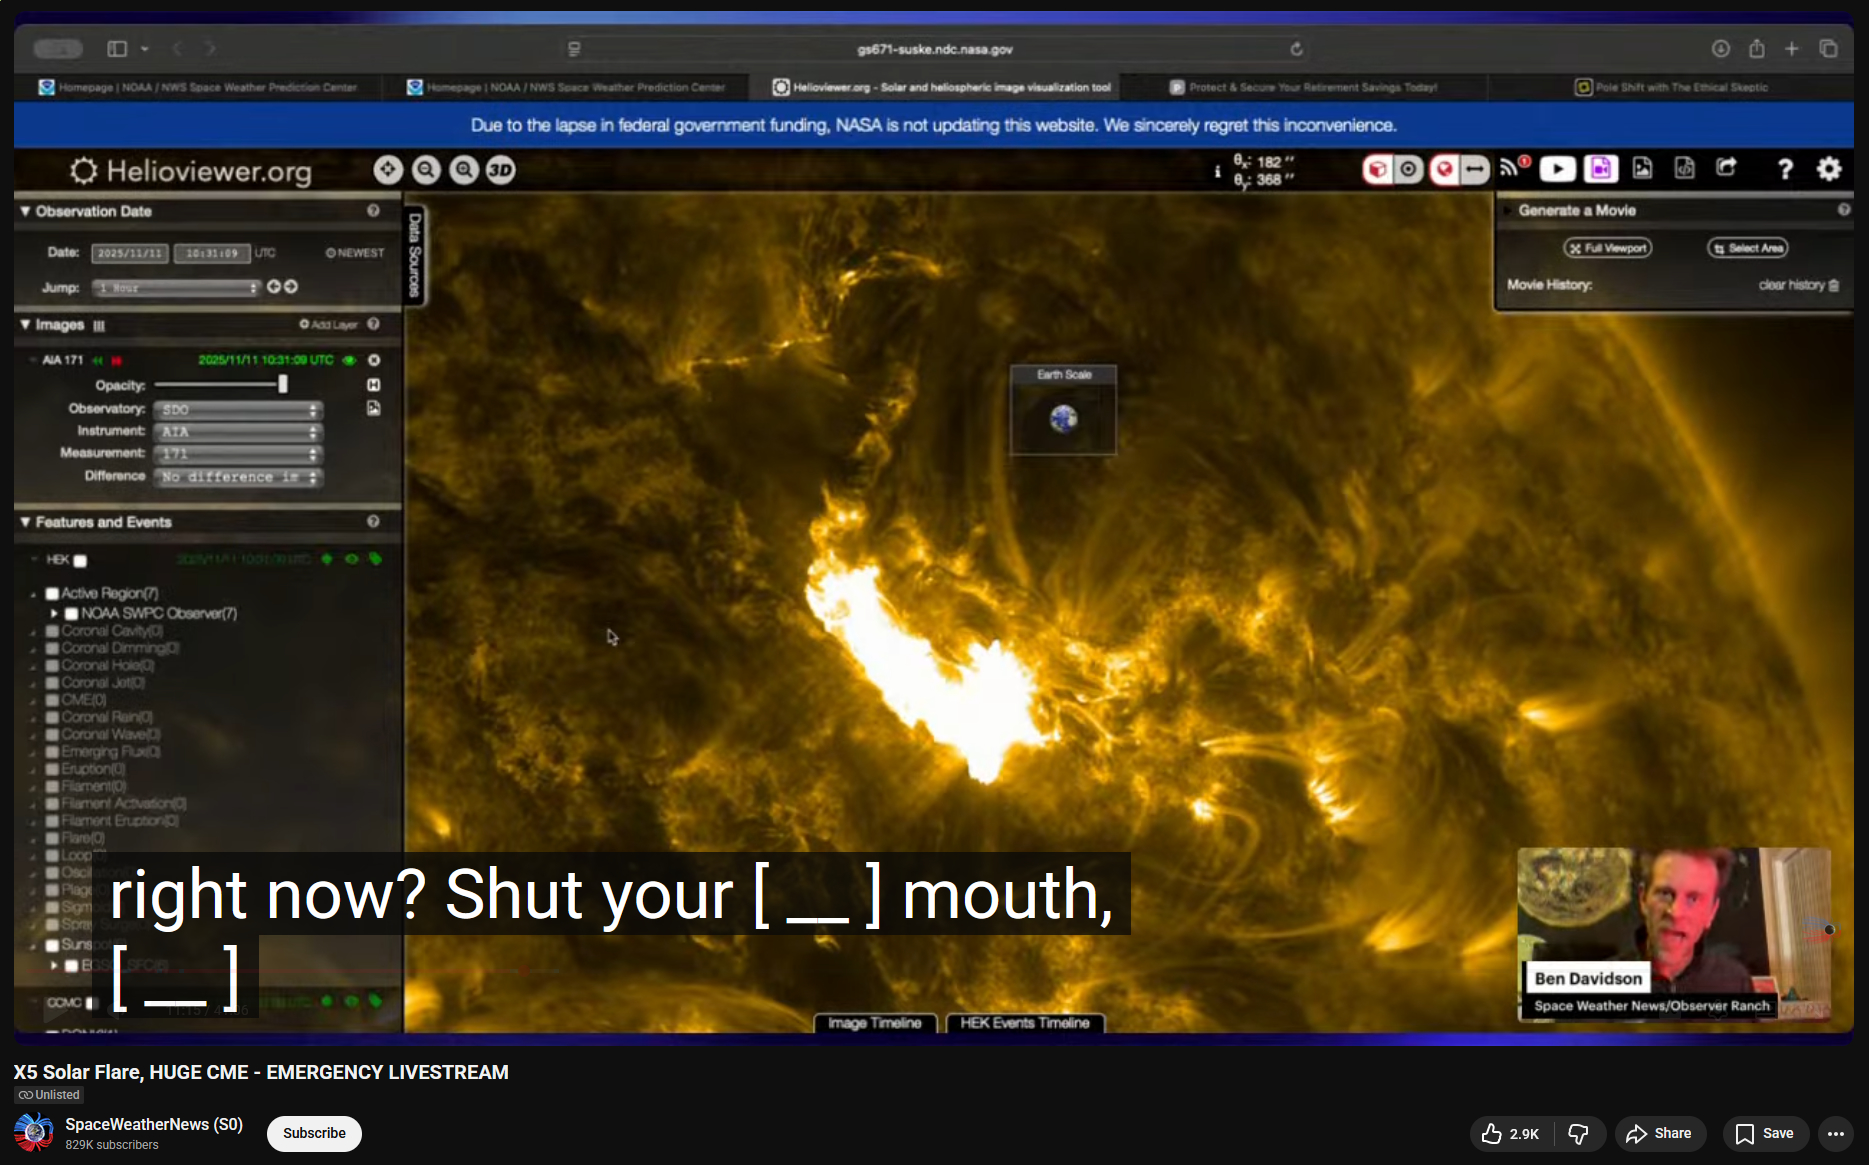
Task: Toggle AIA 171 layer visibility eye
Action: point(349,360)
